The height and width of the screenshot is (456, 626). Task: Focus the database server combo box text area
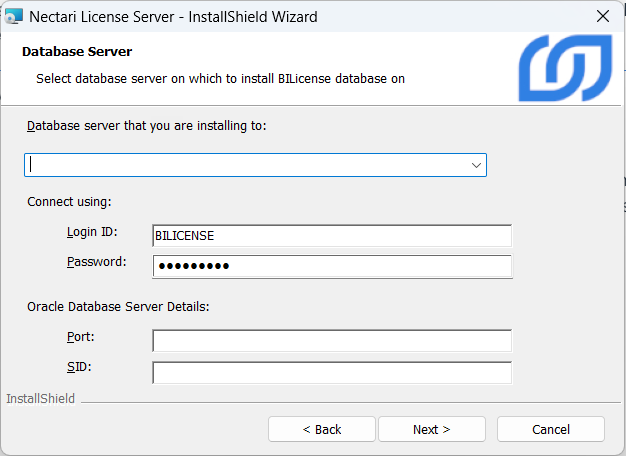(245, 164)
